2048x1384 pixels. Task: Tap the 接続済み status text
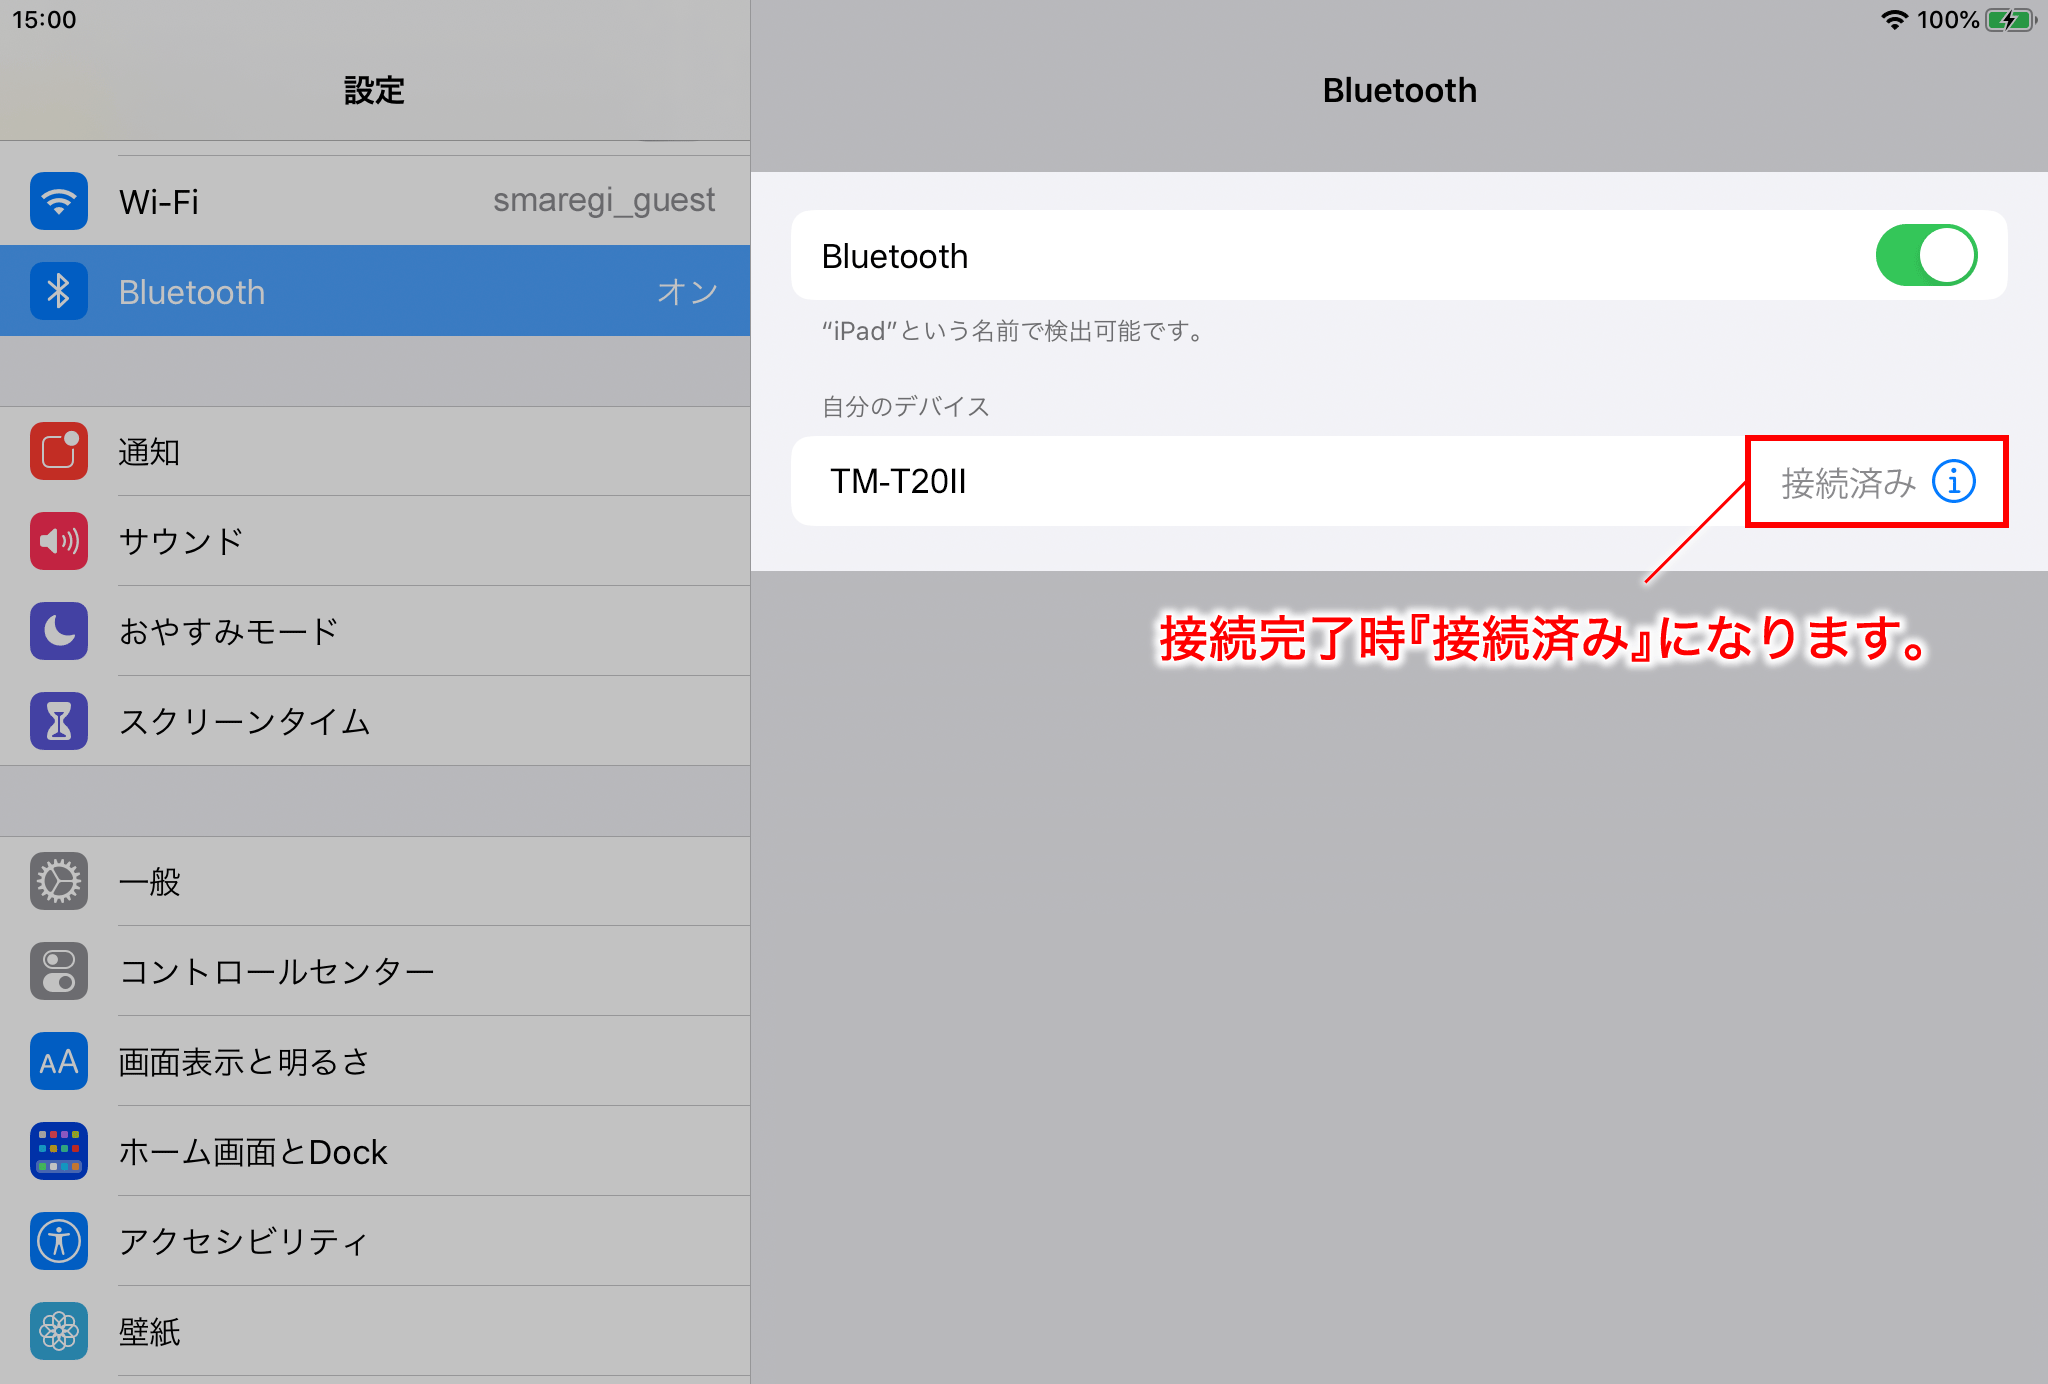coord(1847,483)
